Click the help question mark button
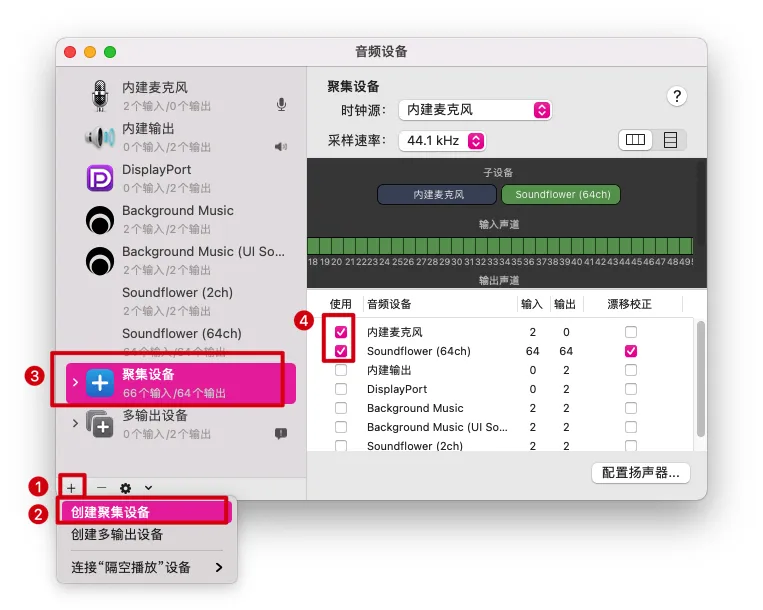Screen dimensions: 763x610 tap(677, 96)
